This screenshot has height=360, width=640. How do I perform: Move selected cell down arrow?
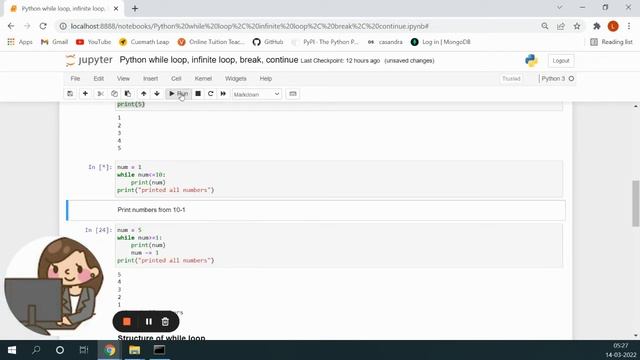[157, 94]
